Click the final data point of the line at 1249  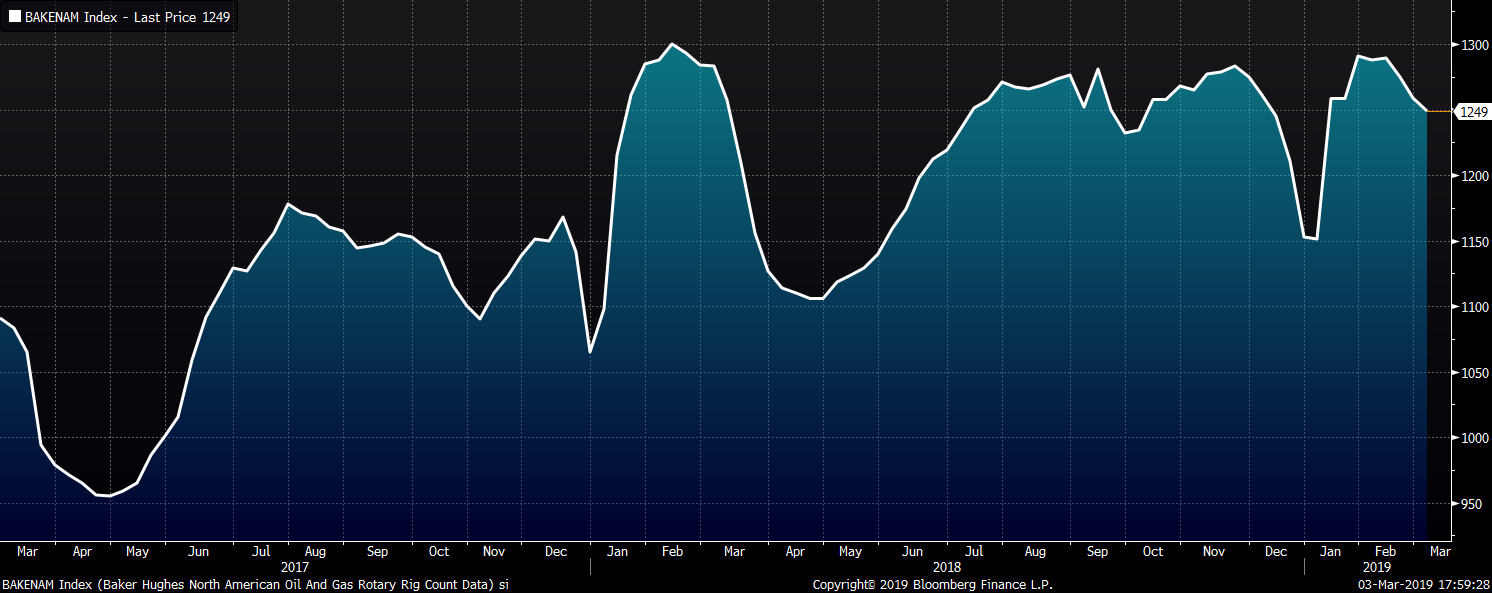tap(1426, 111)
